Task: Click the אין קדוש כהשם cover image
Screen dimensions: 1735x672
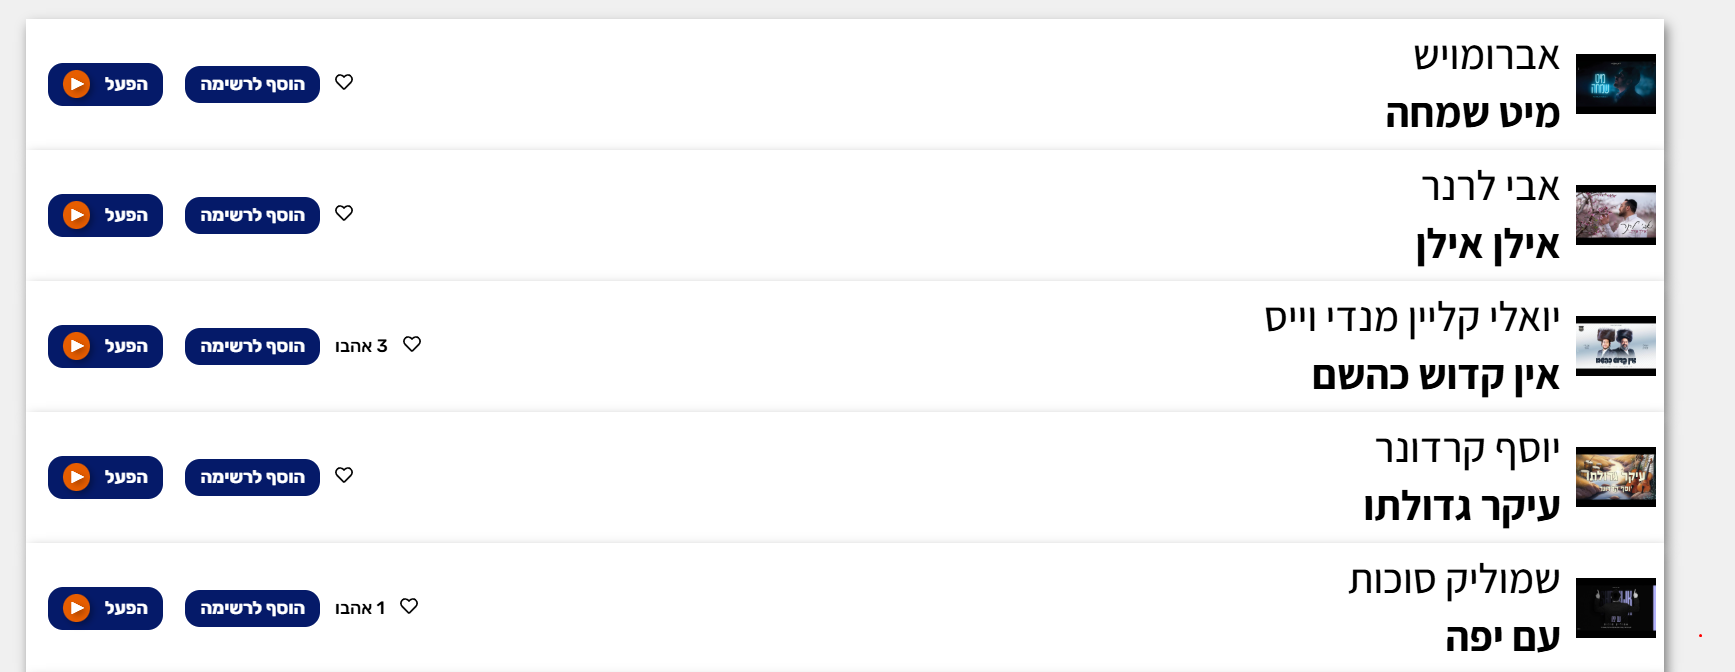Action: [x=1615, y=346]
